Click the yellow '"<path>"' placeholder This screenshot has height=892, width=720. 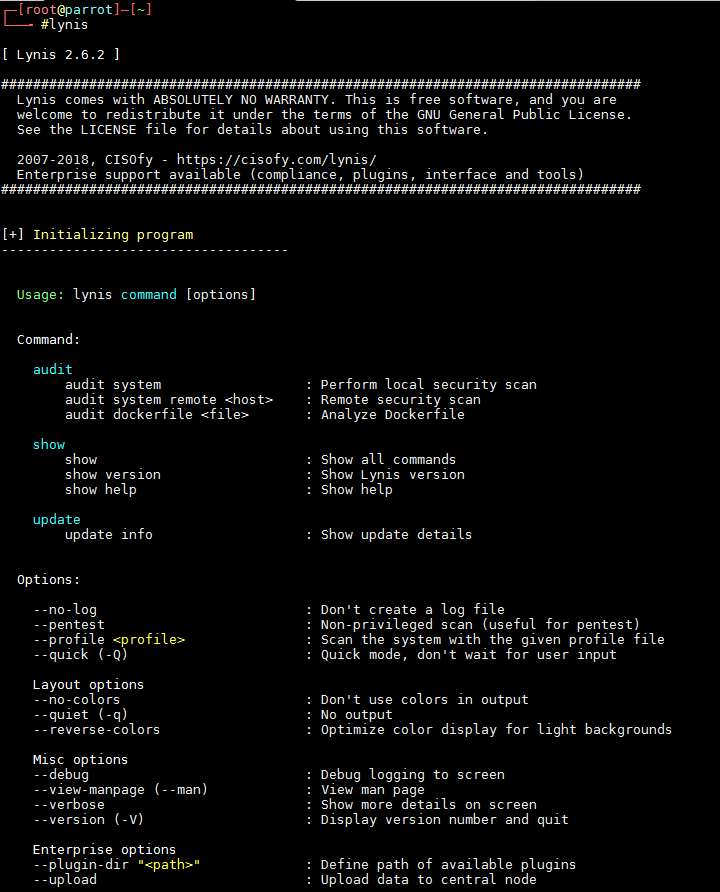coord(169,865)
